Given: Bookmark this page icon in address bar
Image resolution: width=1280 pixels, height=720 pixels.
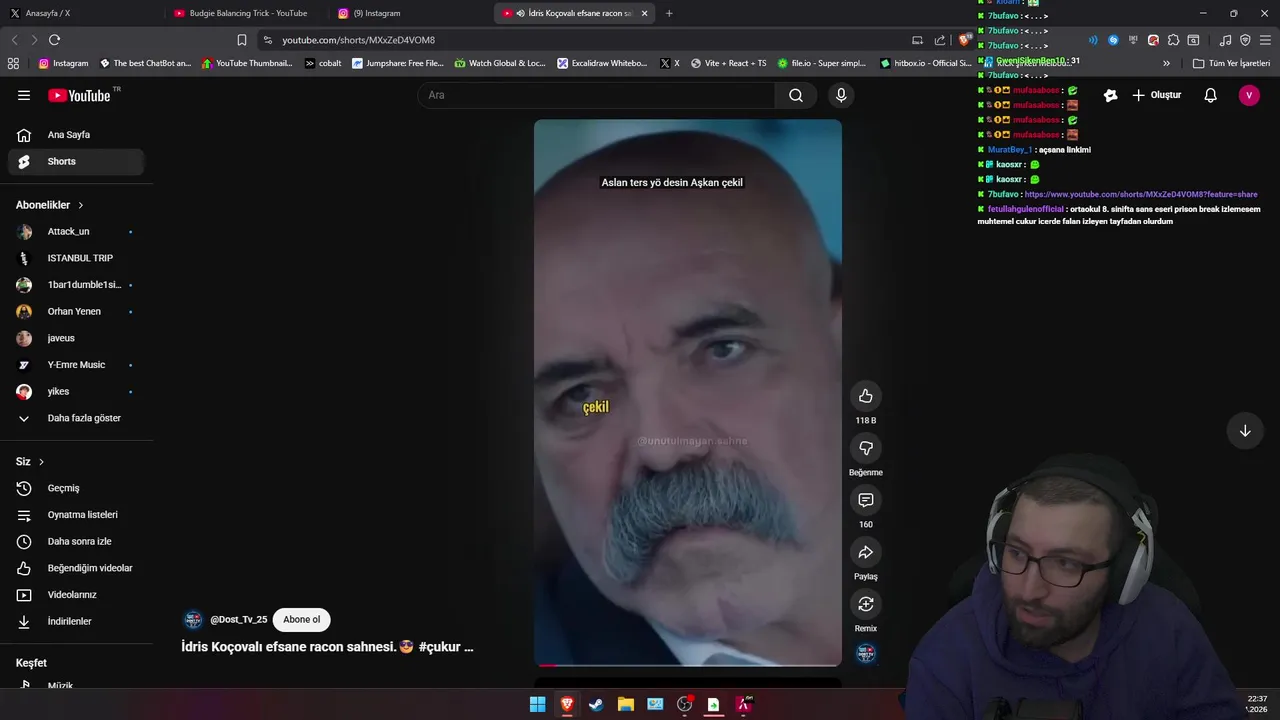Looking at the screenshot, I should (x=242, y=40).
